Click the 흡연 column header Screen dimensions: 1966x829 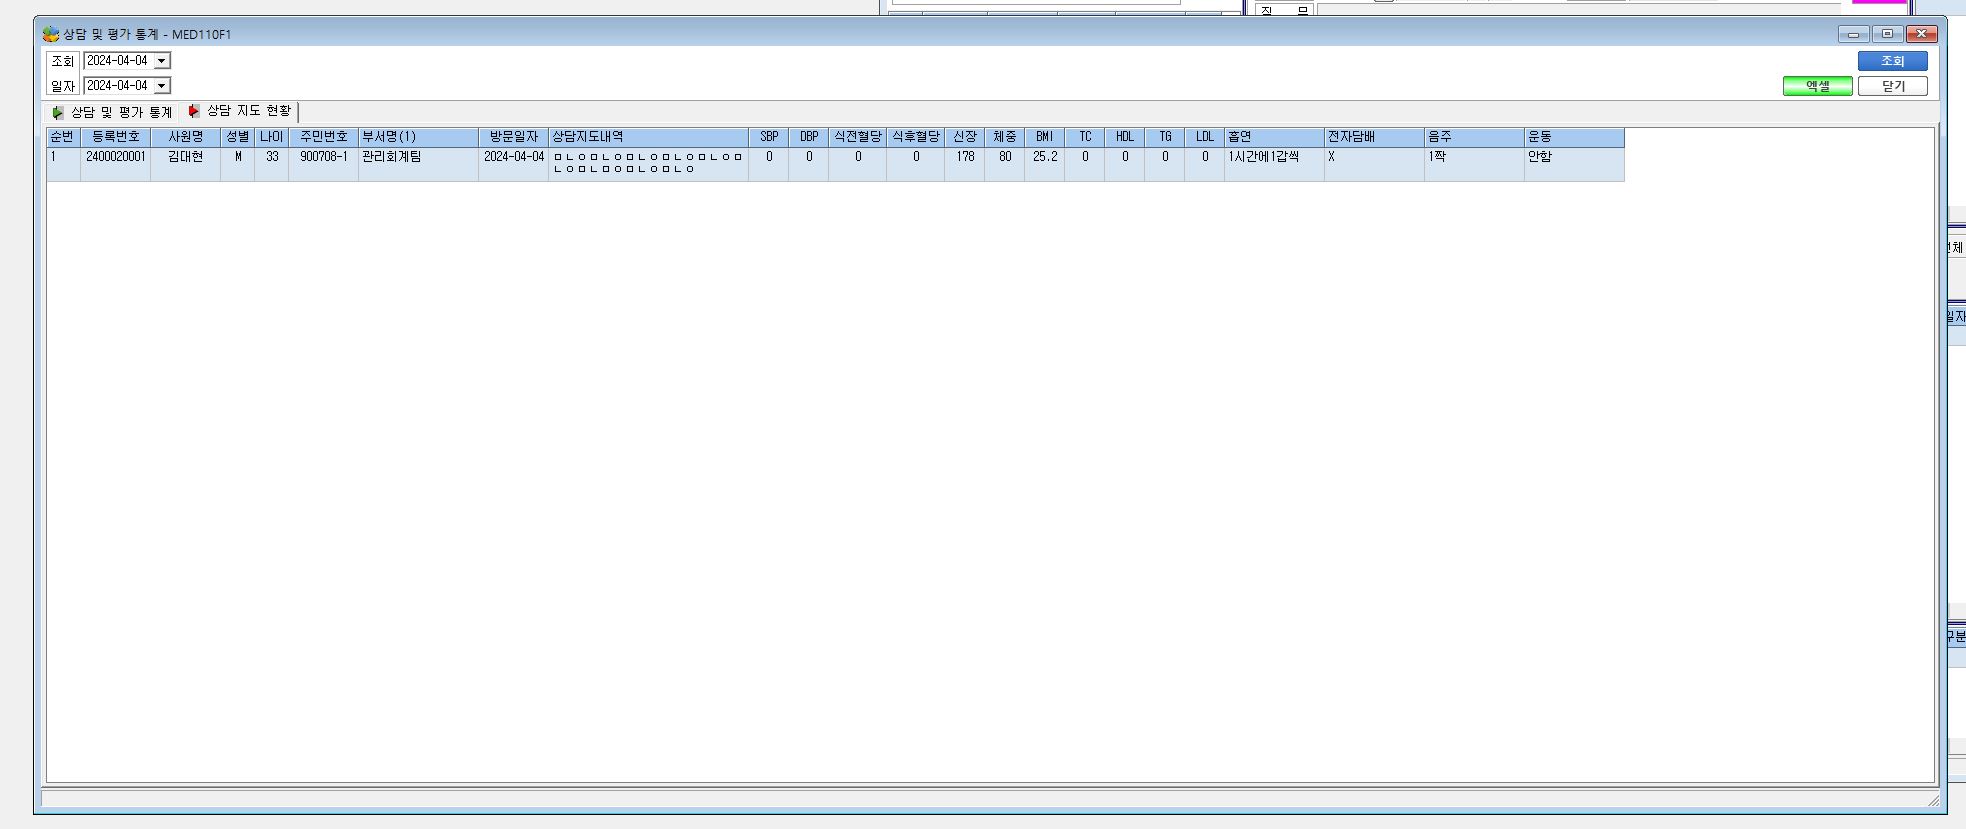(x=1274, y=137)
